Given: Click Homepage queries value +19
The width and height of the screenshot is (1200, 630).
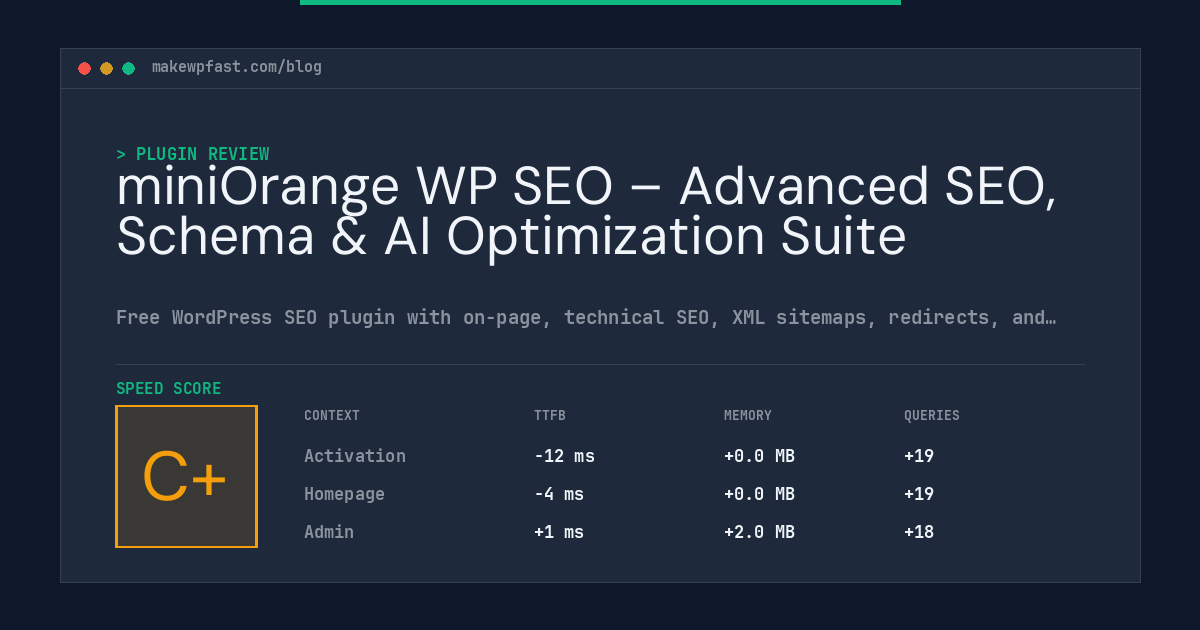Looking at the screenshot, I should tap(919, 494).
